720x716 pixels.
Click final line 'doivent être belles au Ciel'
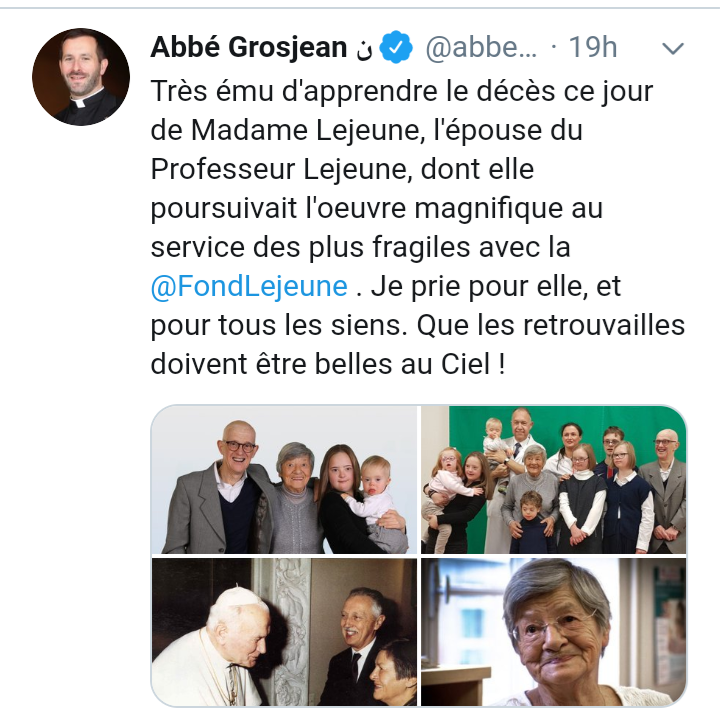[321, 364]
